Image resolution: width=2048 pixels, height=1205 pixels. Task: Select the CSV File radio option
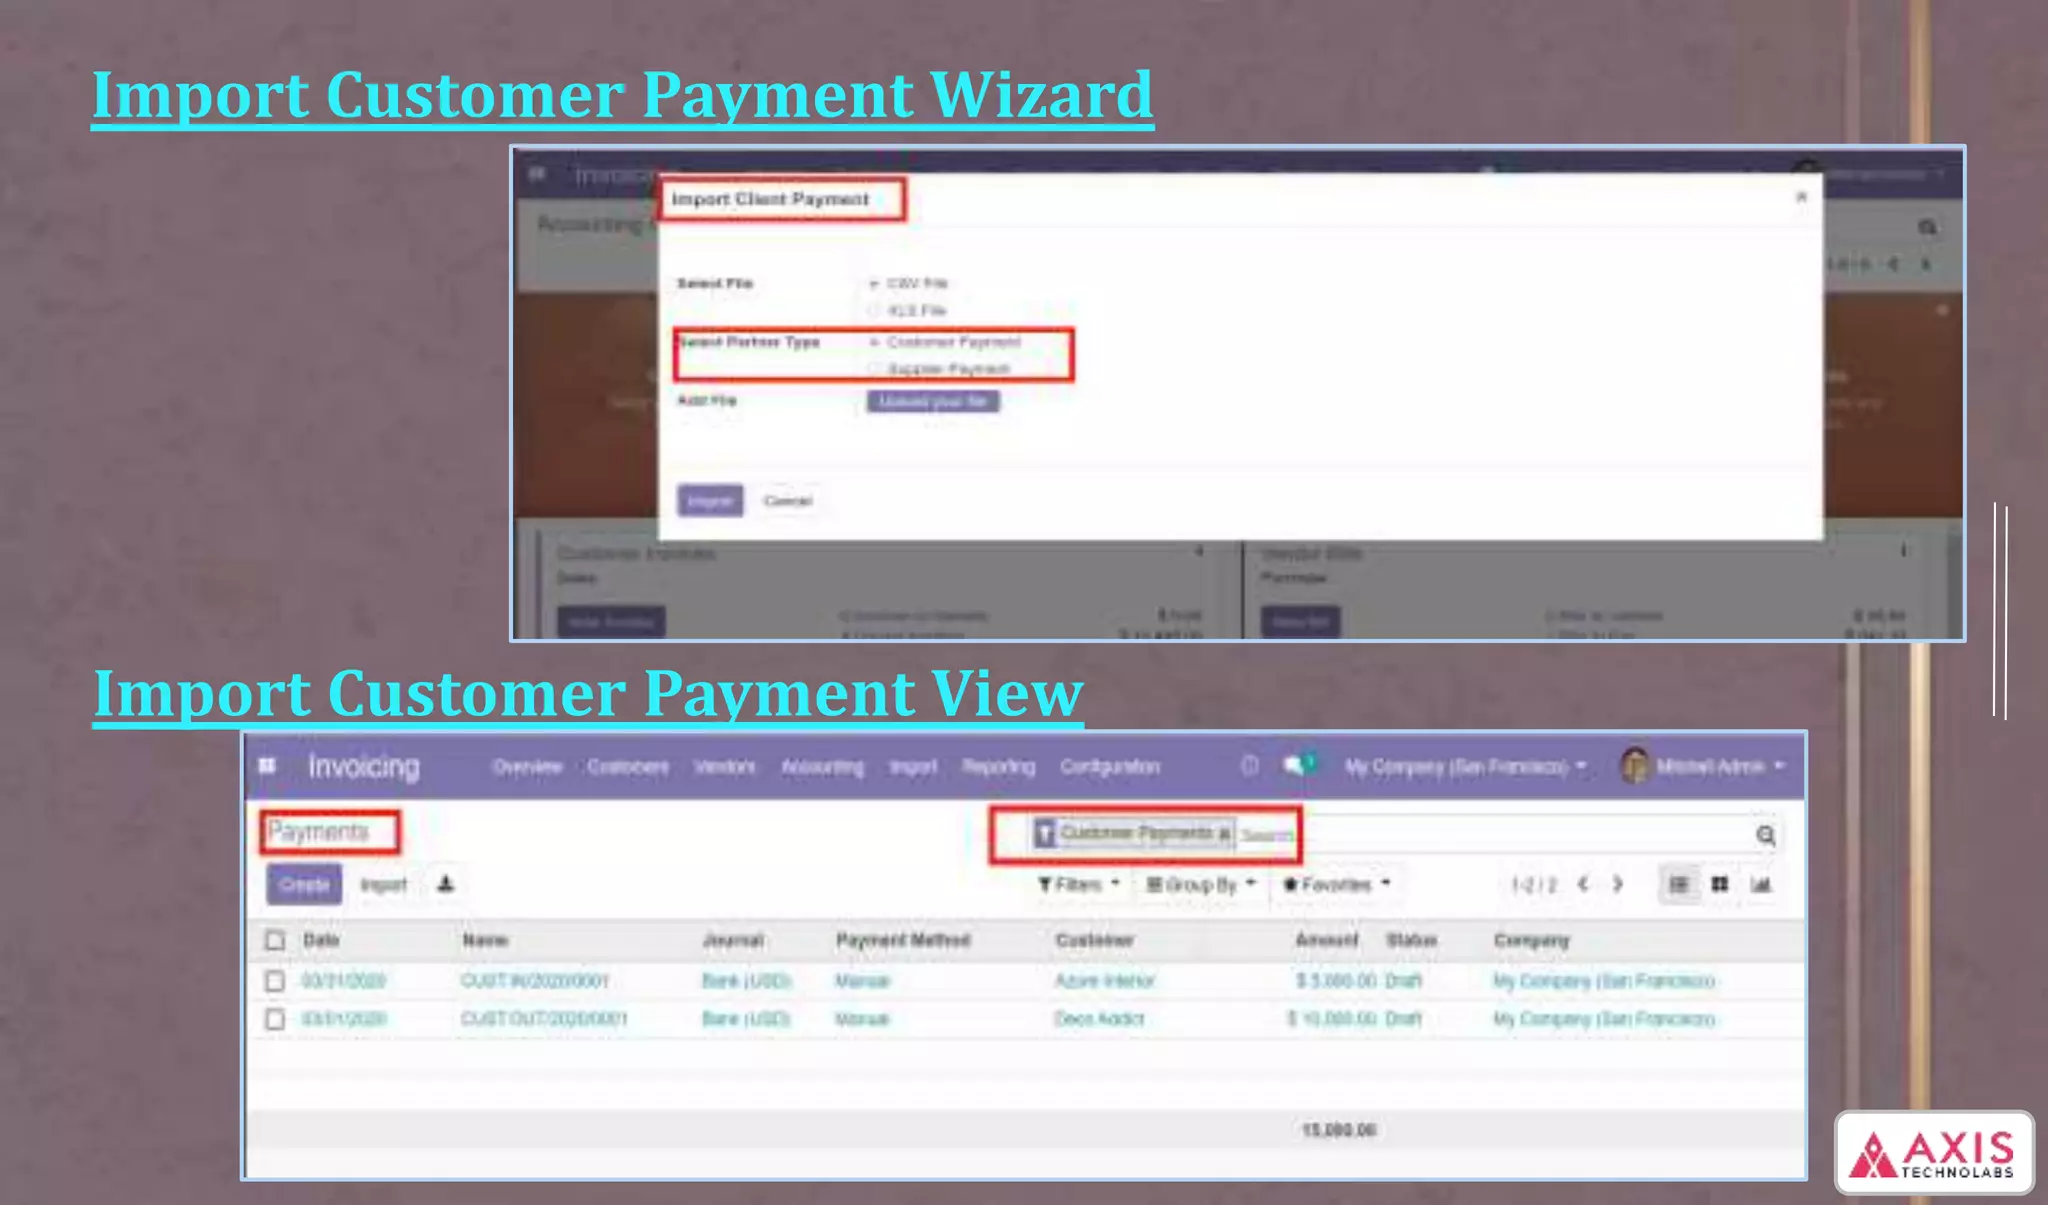pos(874,284)
